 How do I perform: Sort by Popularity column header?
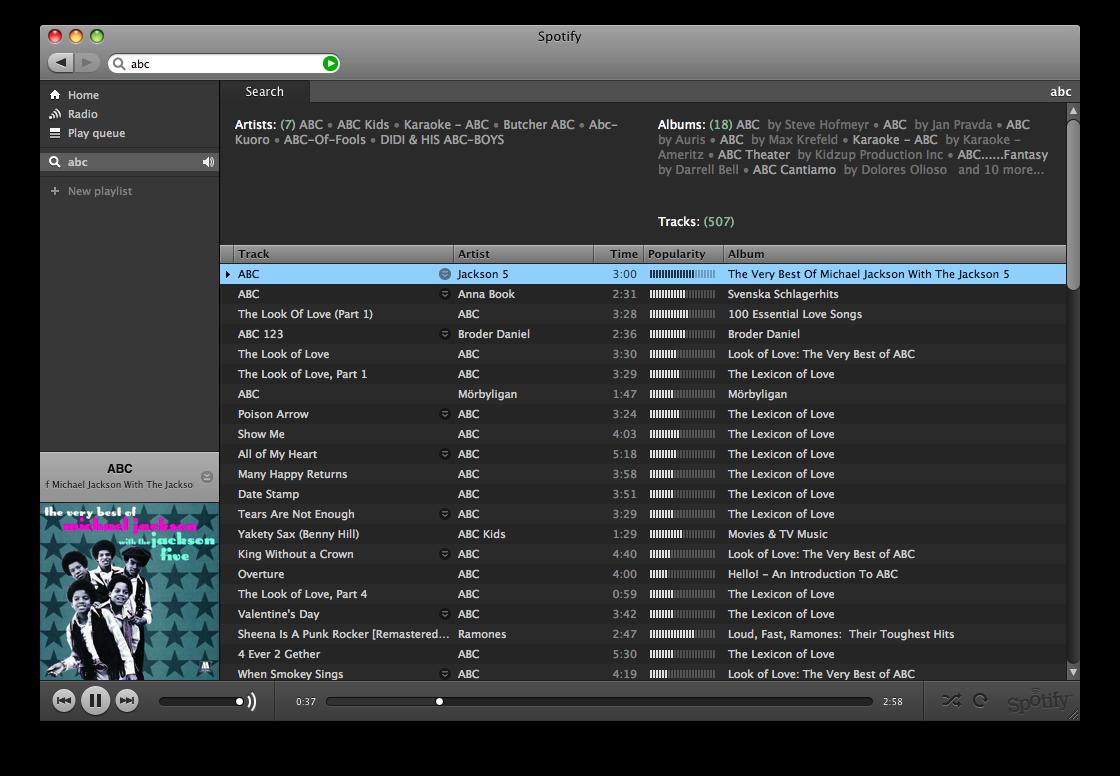[x=683, y=254]
